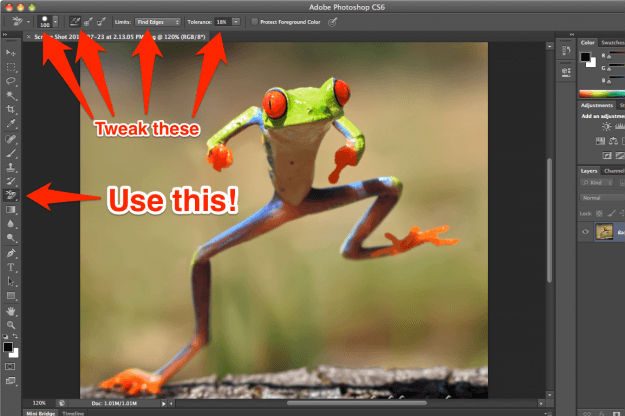
Task: Select the Background Eraser tool
Action: pos(11,195)
